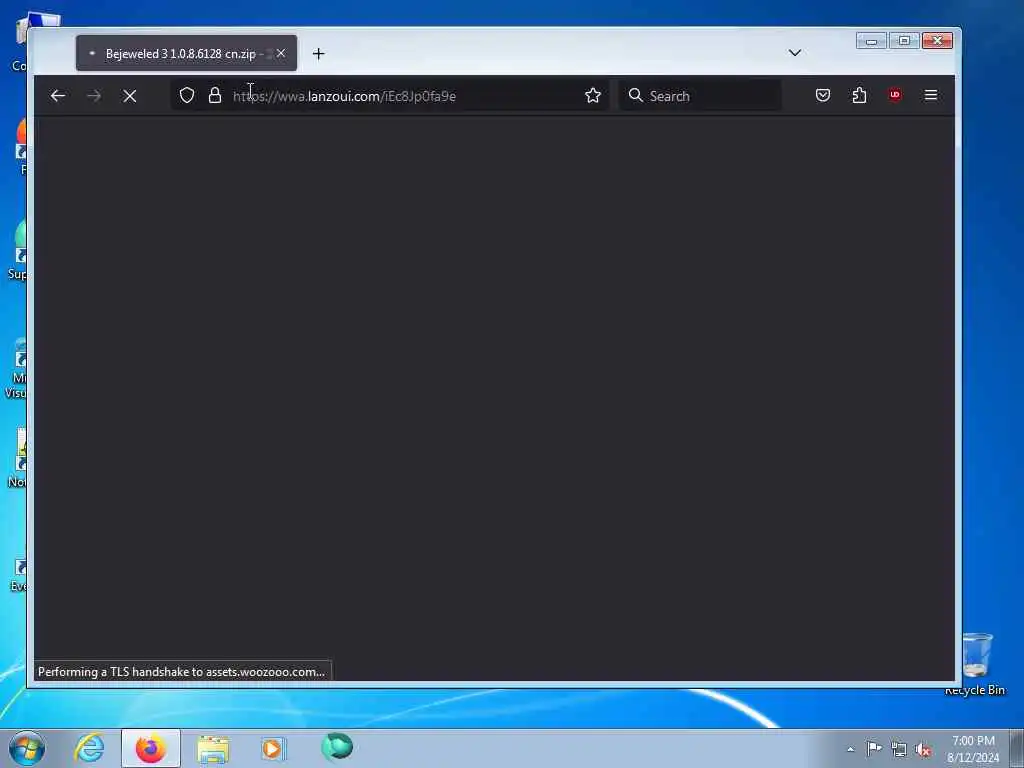Screen dimensions: 1024x768
Task: Open a new tab with the plus button
Action: 318,54
